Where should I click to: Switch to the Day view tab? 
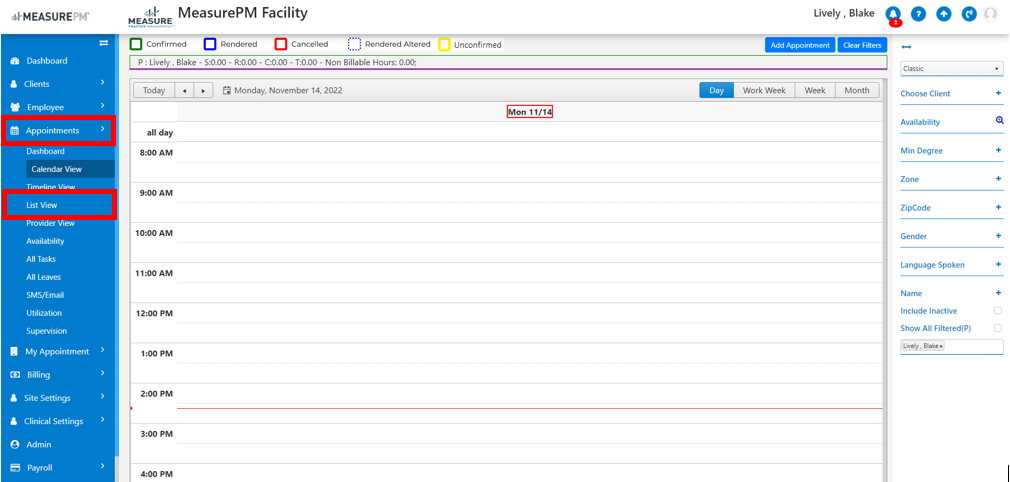pyautogui.click(x=716, y=91)
